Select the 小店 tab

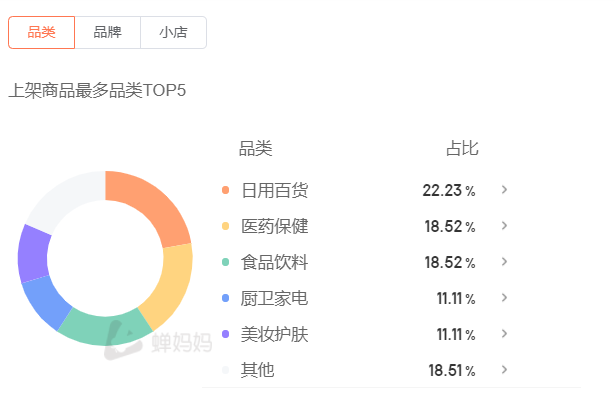tap(173, 32)
